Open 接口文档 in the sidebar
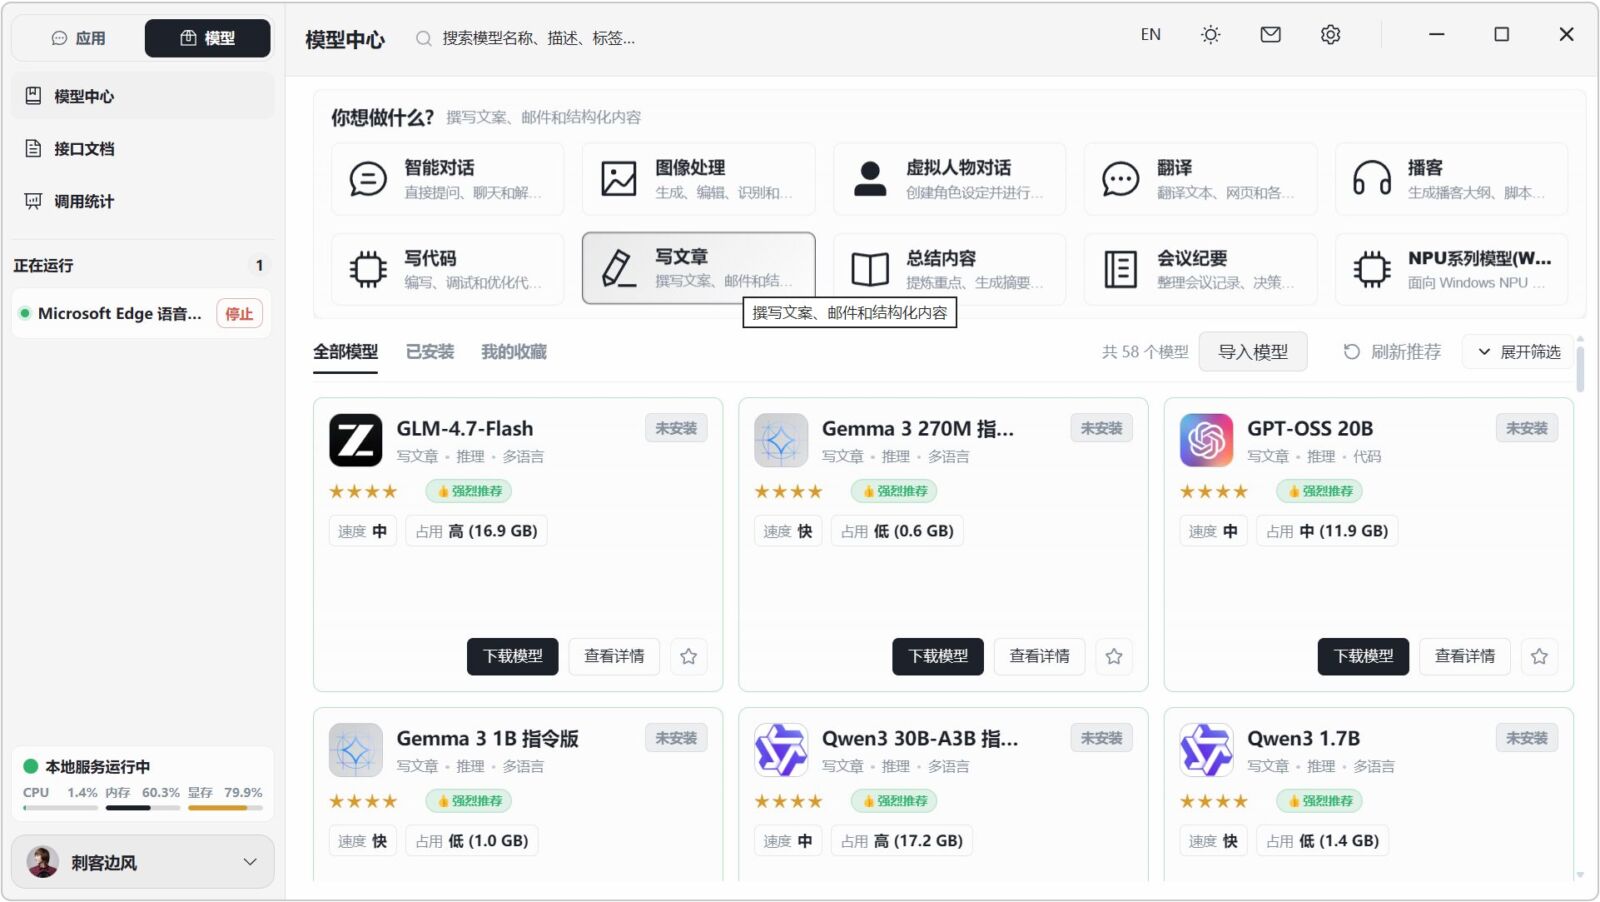The image size is (1600, 902). tap(143, 149)
